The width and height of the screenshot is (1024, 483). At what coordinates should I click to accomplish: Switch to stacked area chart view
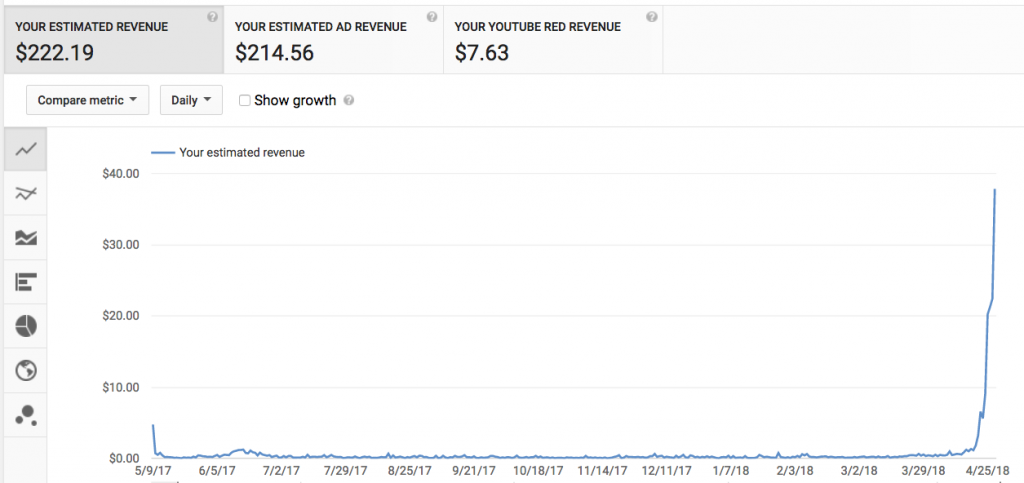[26, 238]
